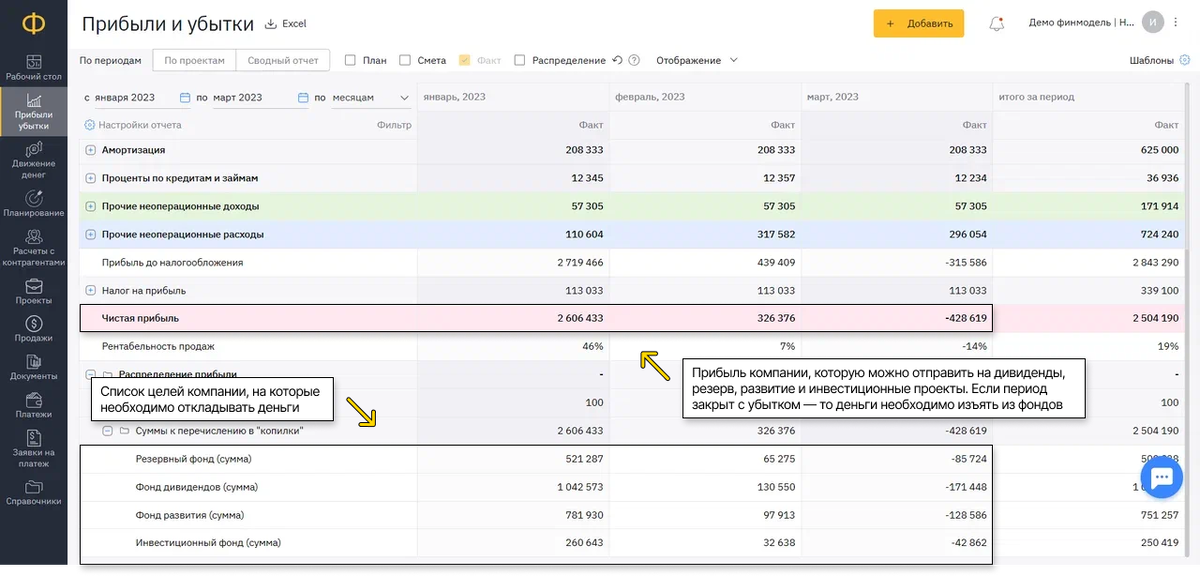Click the reset arrow next to Распределение

tap(617, 60)
